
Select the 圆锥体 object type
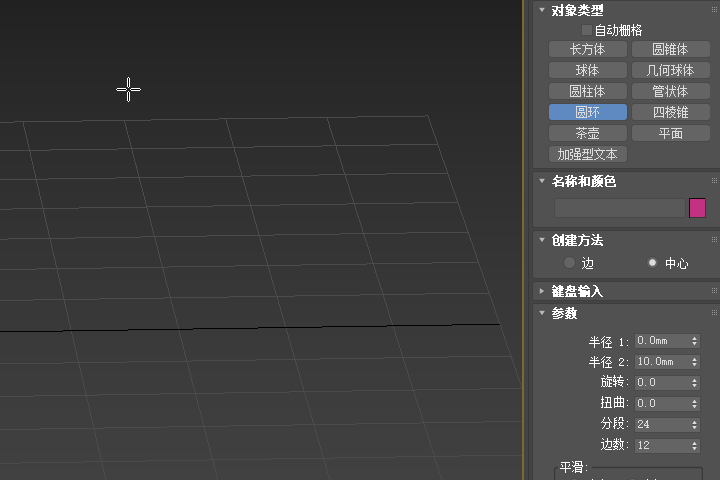click(x=671, y=49)
